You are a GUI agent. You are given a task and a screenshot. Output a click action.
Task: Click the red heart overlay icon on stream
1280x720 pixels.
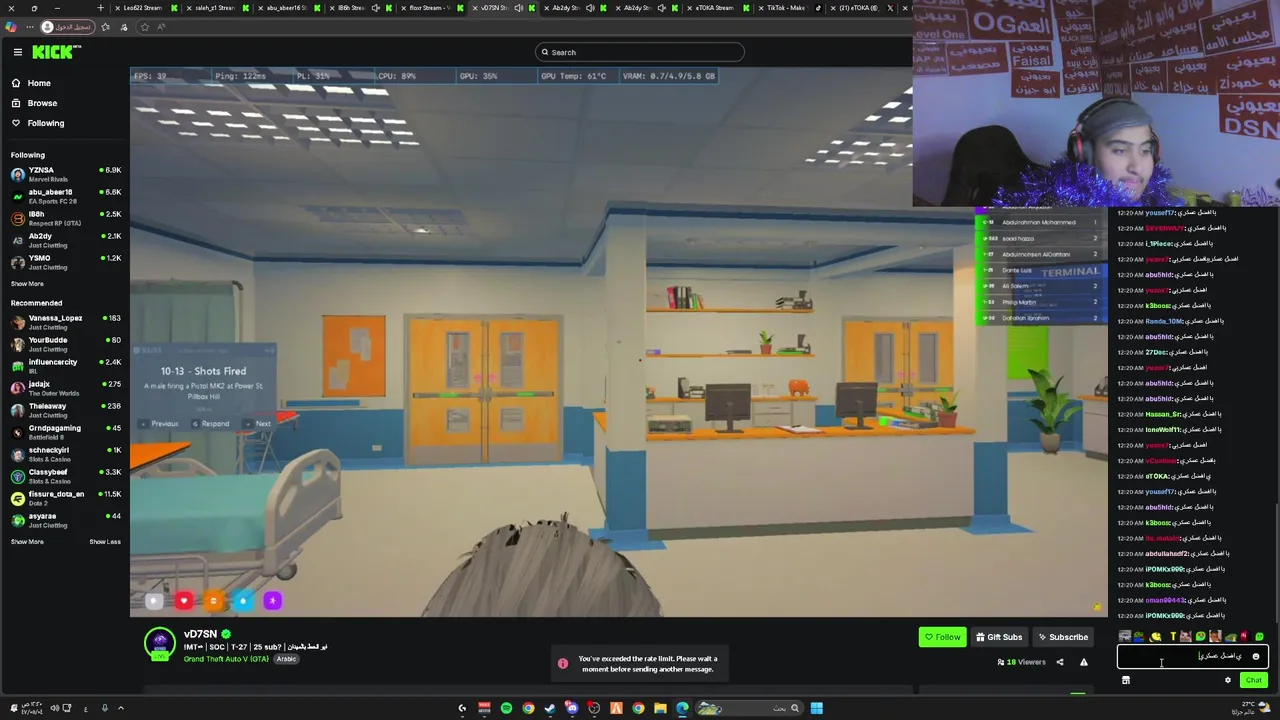coord(183,601)
